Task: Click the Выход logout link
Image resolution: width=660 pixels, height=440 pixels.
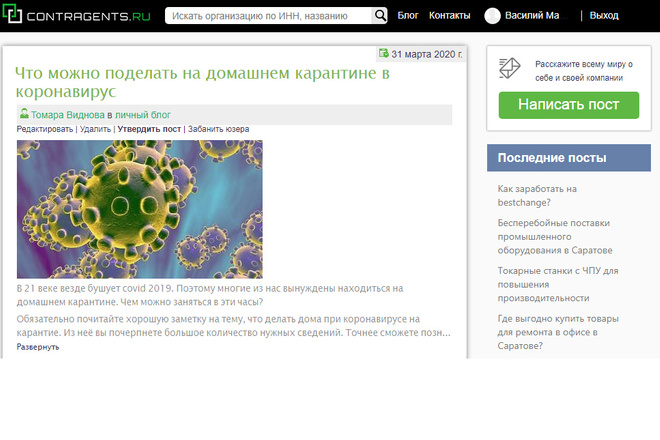Action: (604, 16)
